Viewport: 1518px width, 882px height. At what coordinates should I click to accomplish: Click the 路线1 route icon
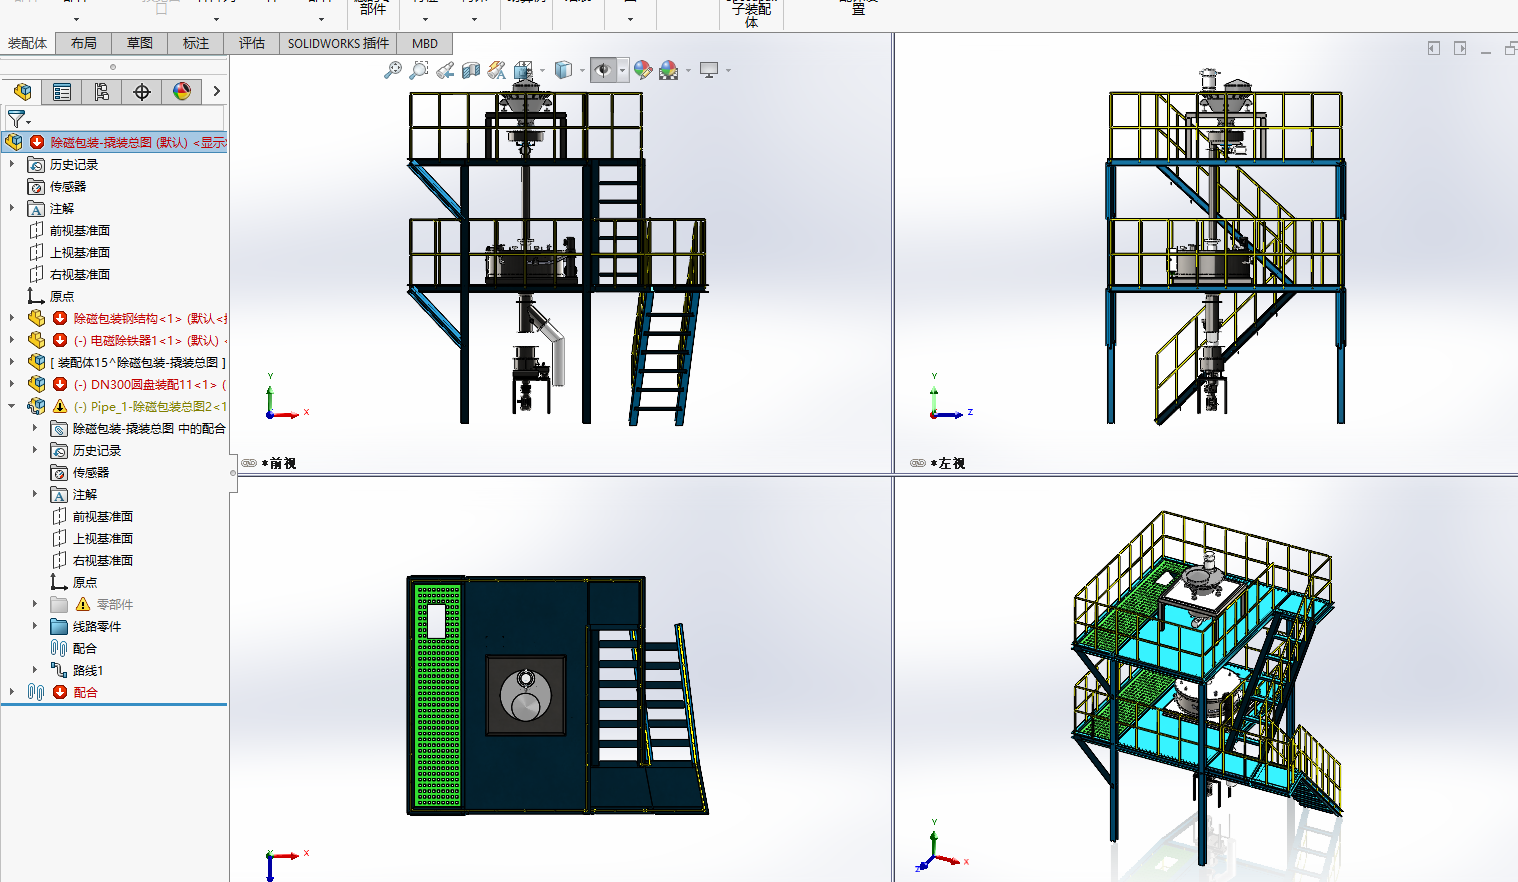click(59, 670)
